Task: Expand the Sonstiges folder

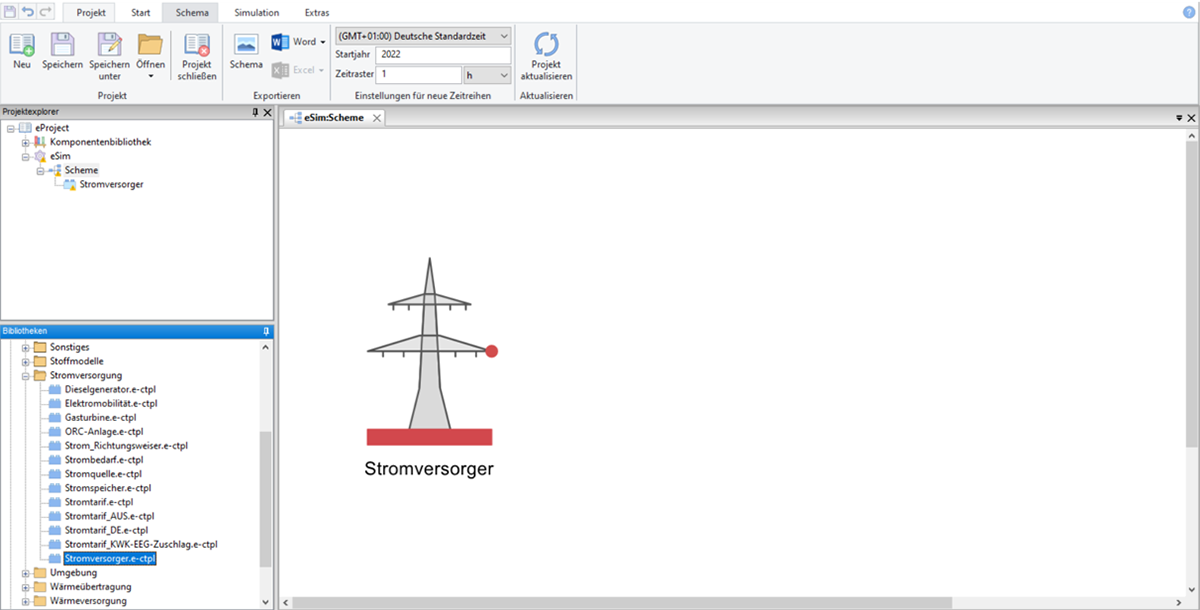Action: pos(26,347)
